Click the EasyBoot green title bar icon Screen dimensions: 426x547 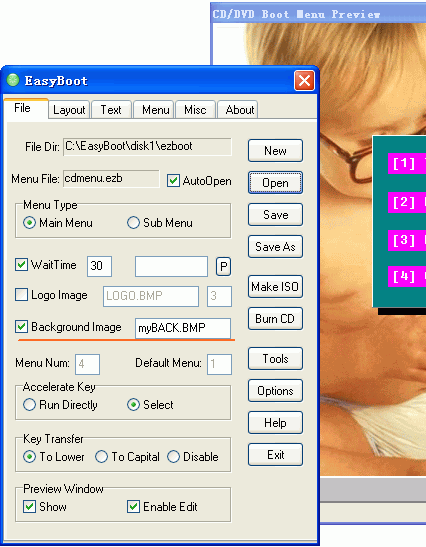click(x=13, y=80)
